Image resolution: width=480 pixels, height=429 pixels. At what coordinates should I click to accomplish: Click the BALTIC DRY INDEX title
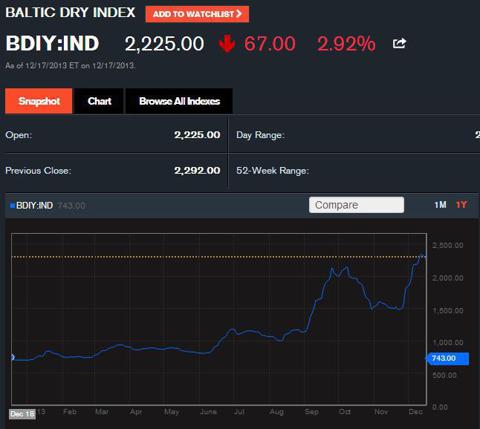coord(70,13)
